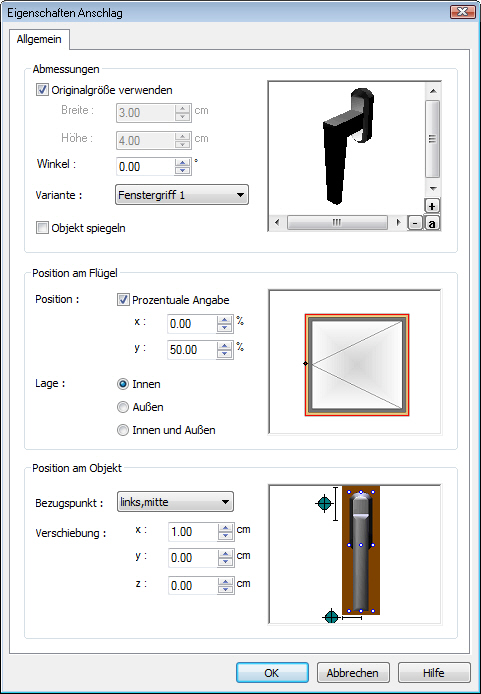The image size is (481, 694).
Task: Click the upper teal crosshair reference marker
Action: pyautogui.click(x=324, y=503)
